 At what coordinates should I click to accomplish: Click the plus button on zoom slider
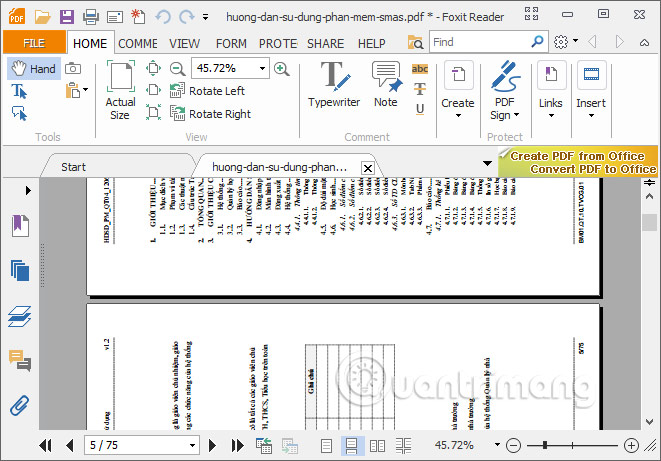(x=631, y=445)
